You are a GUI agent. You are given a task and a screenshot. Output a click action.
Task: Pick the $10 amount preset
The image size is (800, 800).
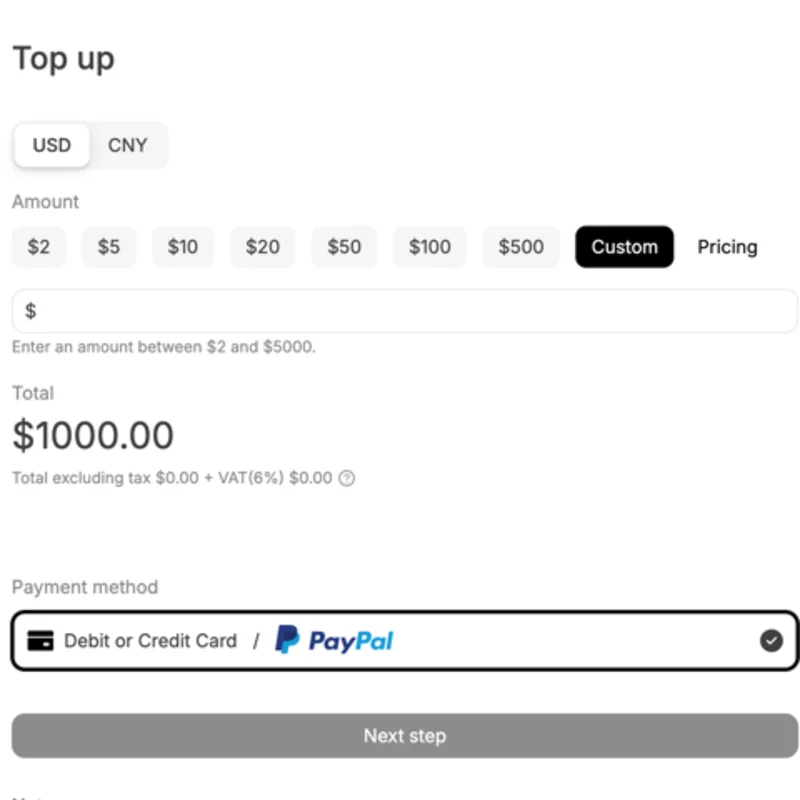[183, 247]
